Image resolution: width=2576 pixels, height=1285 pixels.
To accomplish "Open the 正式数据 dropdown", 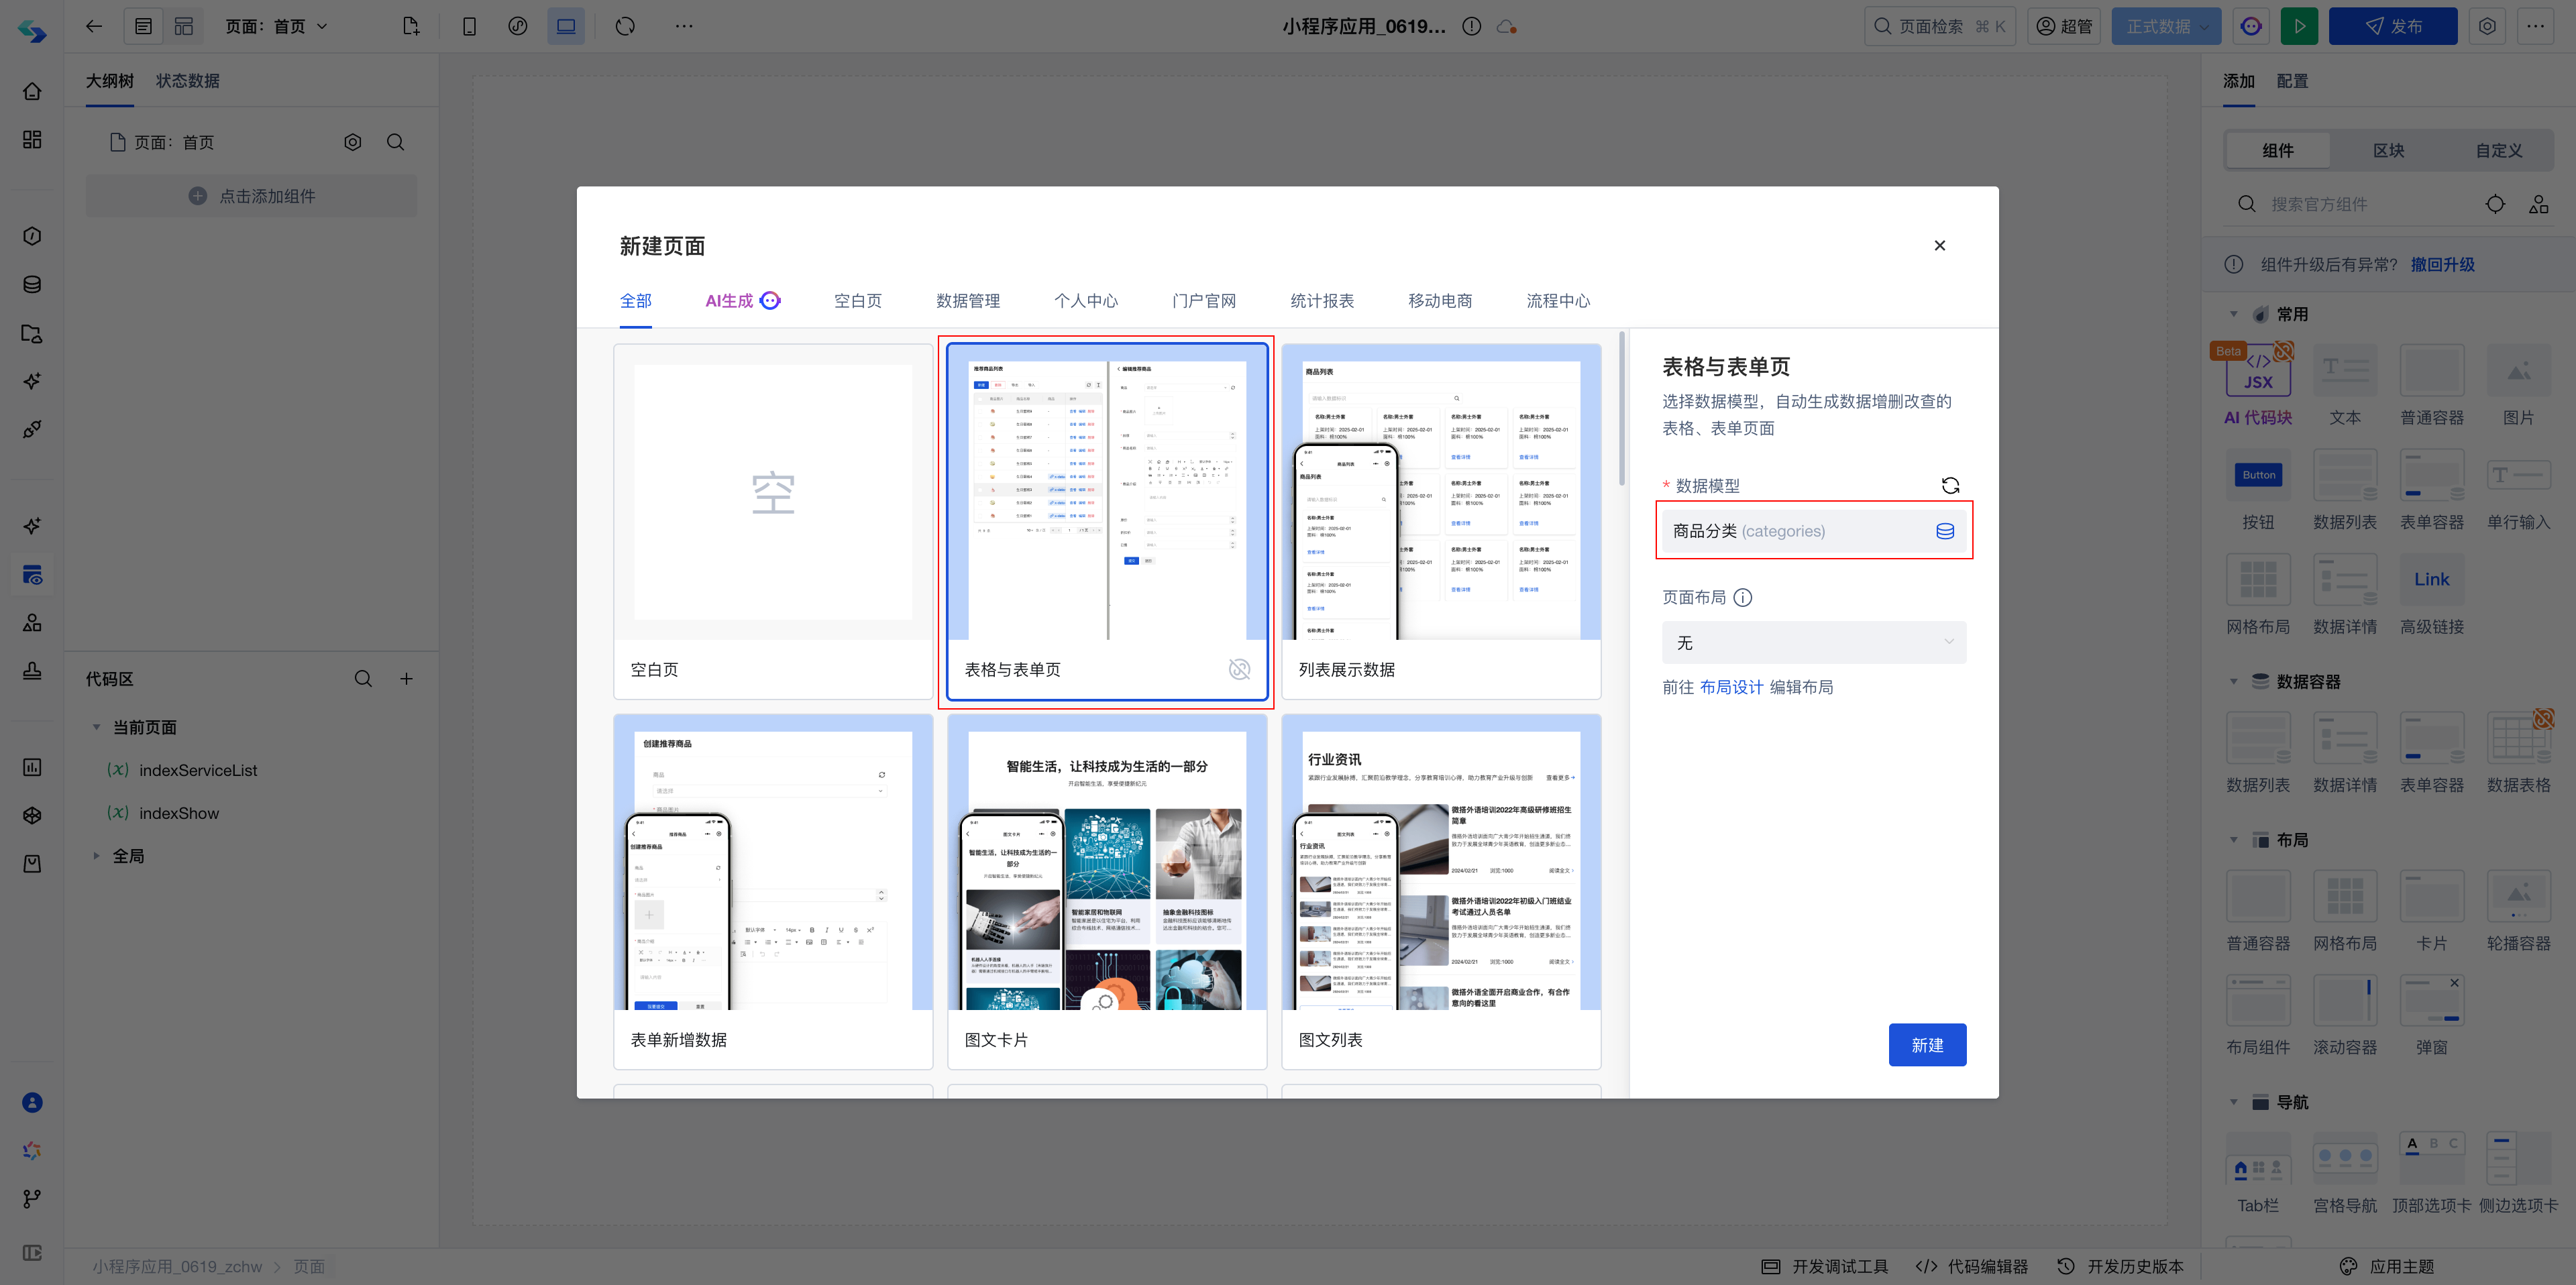I will 2166,27.
